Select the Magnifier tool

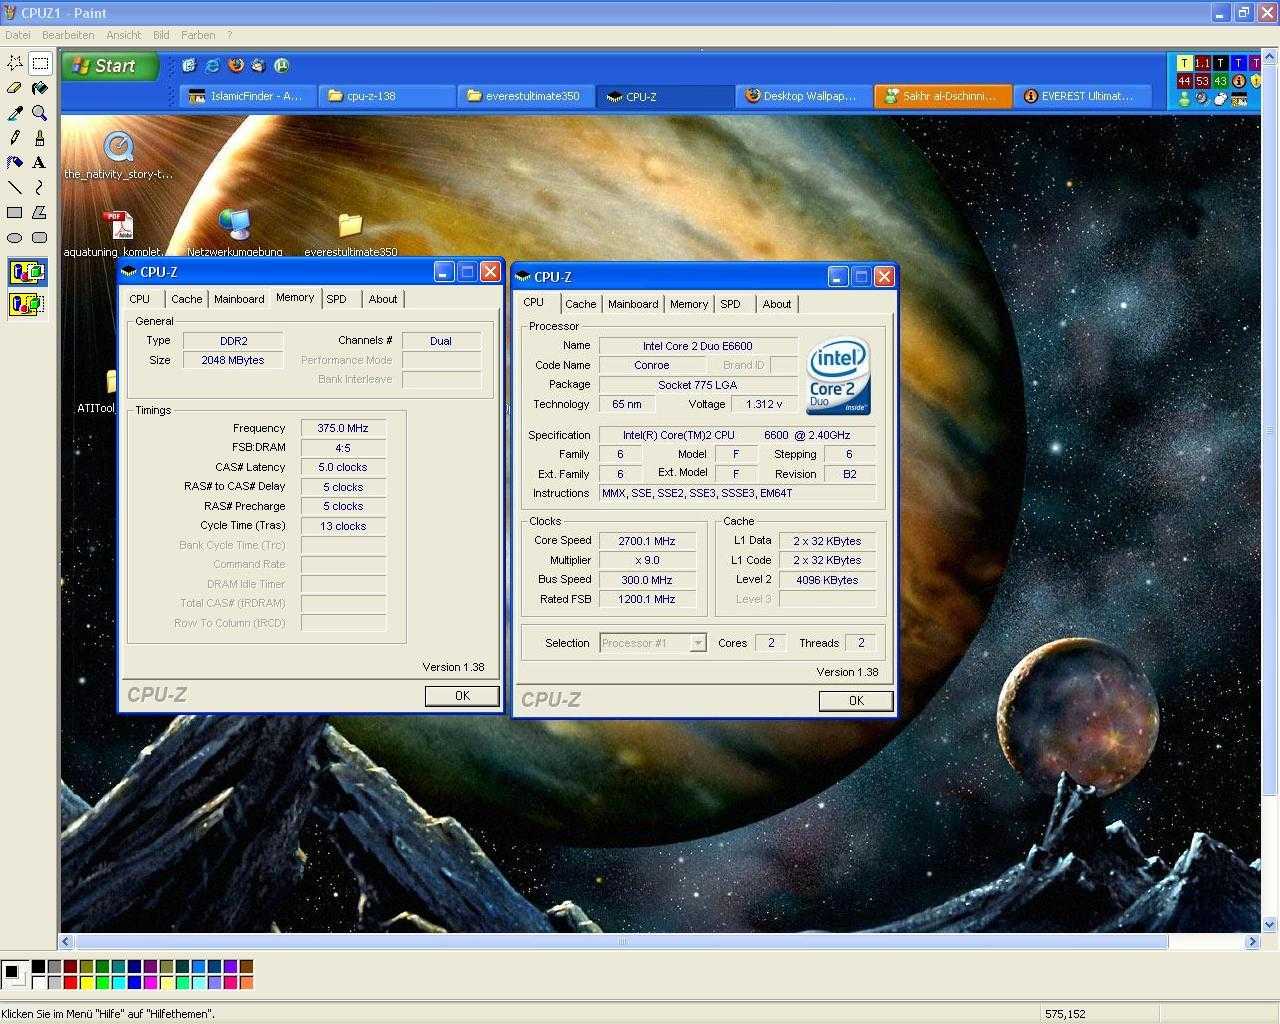[40, 113]
